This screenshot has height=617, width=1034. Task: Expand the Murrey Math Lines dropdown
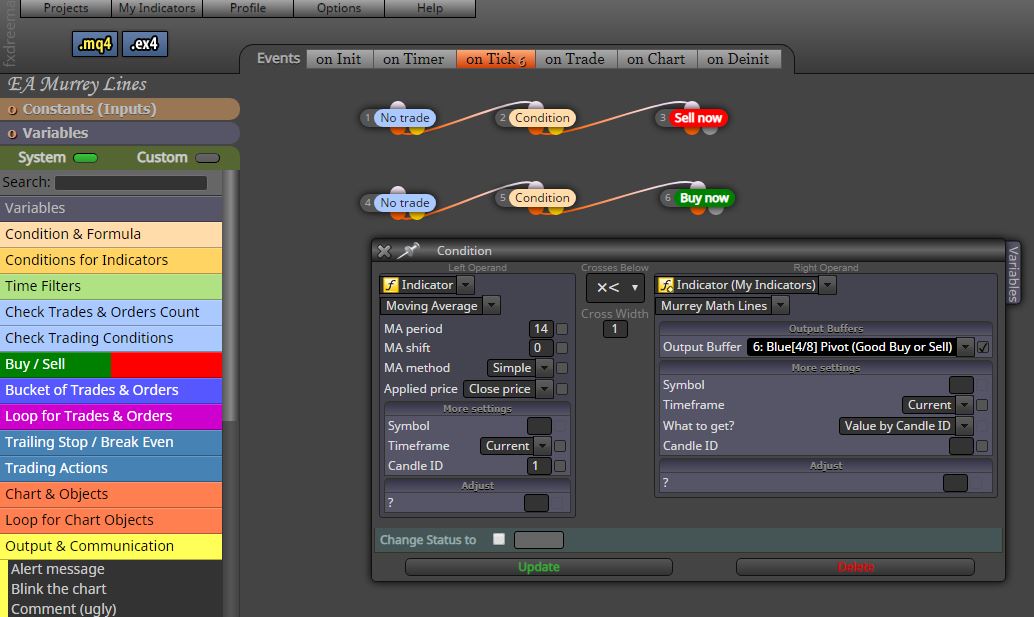780,305
